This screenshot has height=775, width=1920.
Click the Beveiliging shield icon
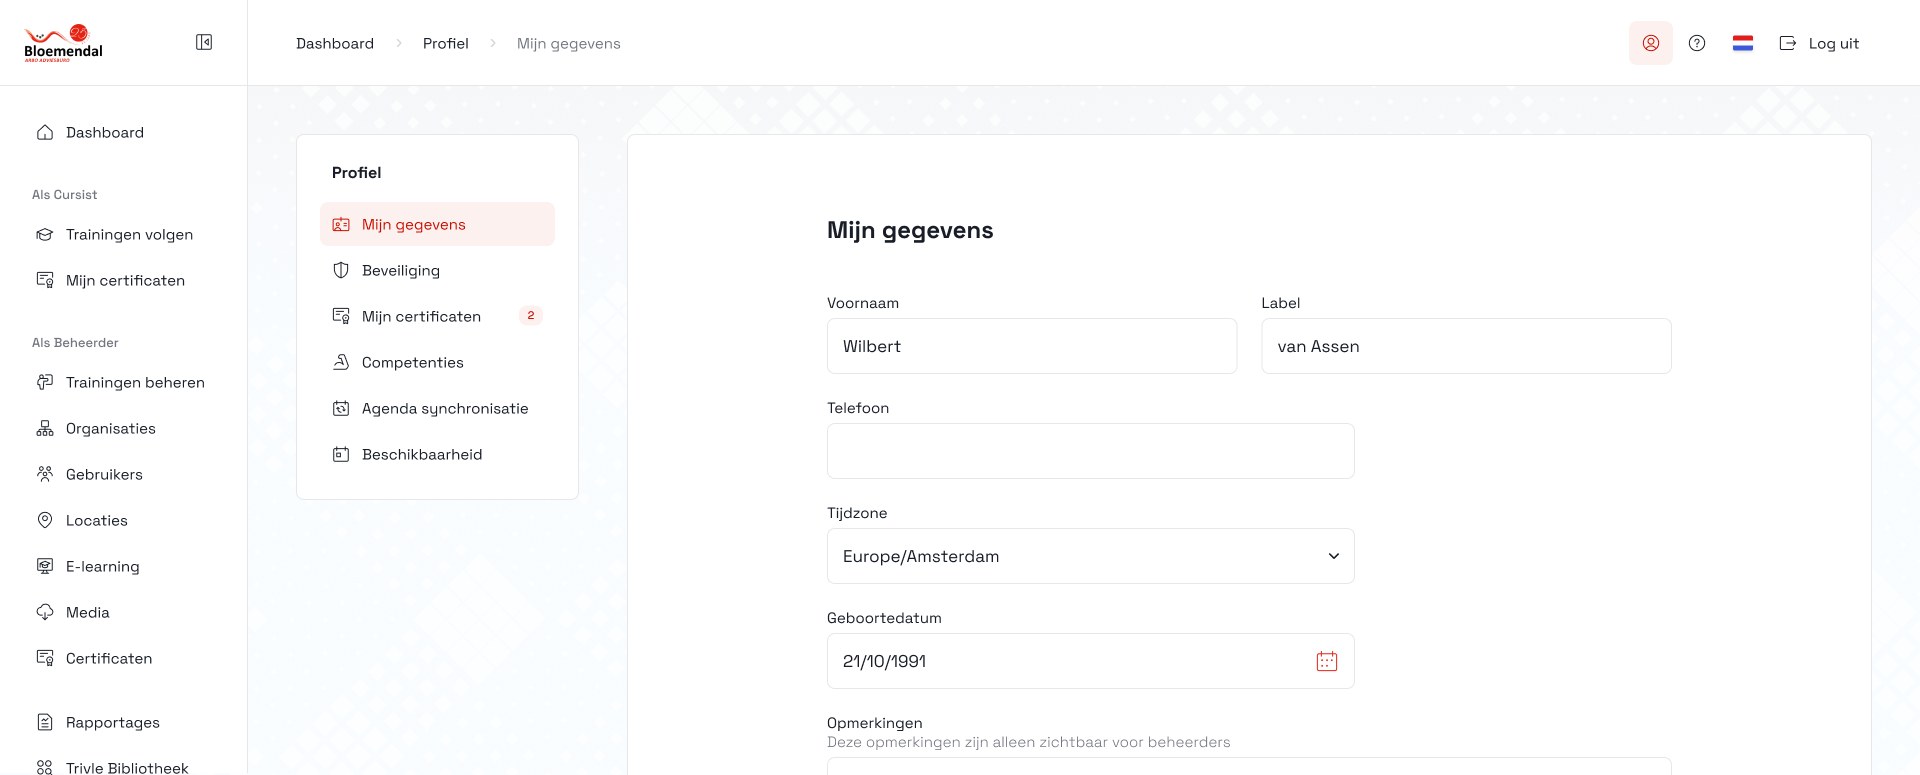[x=341, y=270]
